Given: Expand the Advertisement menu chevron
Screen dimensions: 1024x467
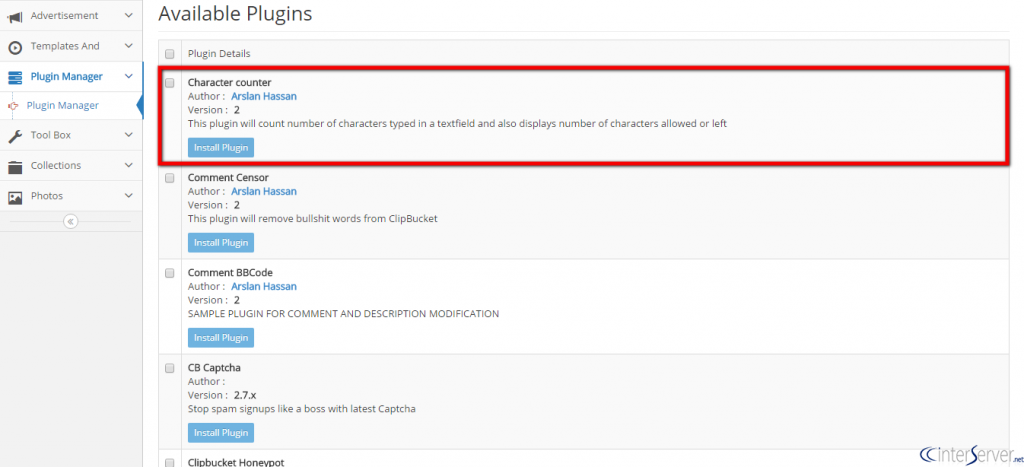Looking at the screenshot, I should pyautogui.click(x=129, y=16).
